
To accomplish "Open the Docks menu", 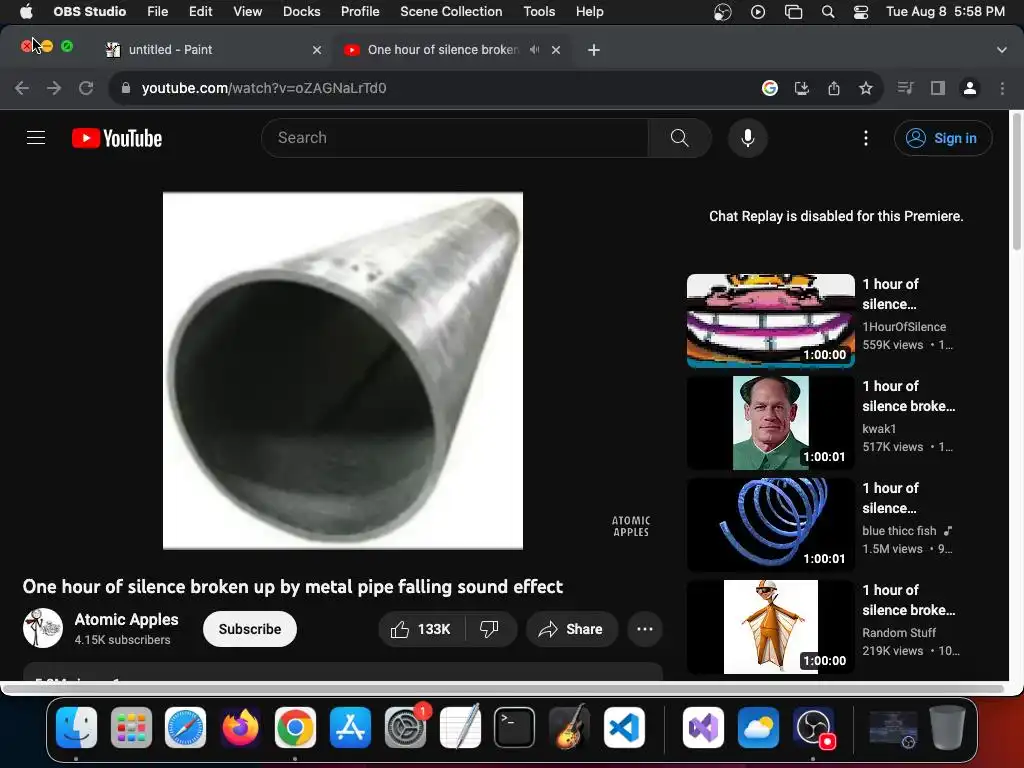I will click(302, 12).
